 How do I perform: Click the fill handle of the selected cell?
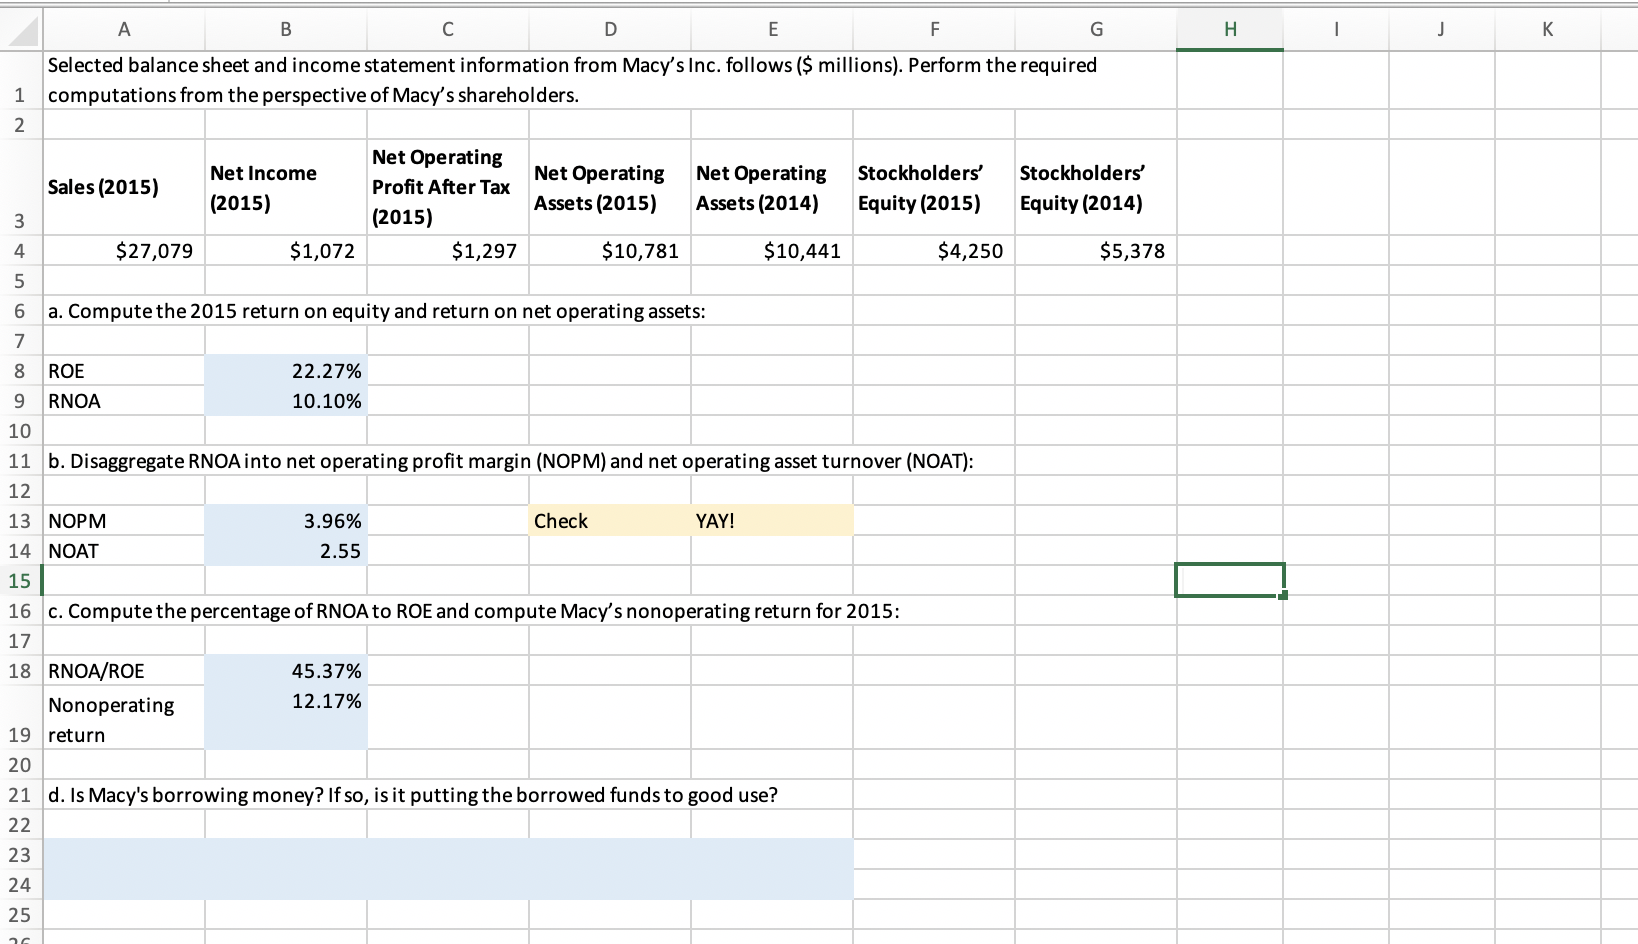1283,596
